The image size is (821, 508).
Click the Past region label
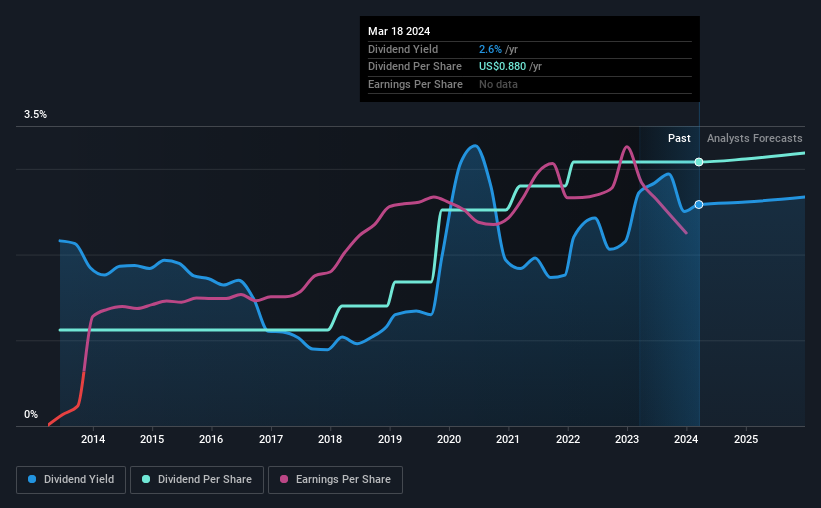(679, 138)
